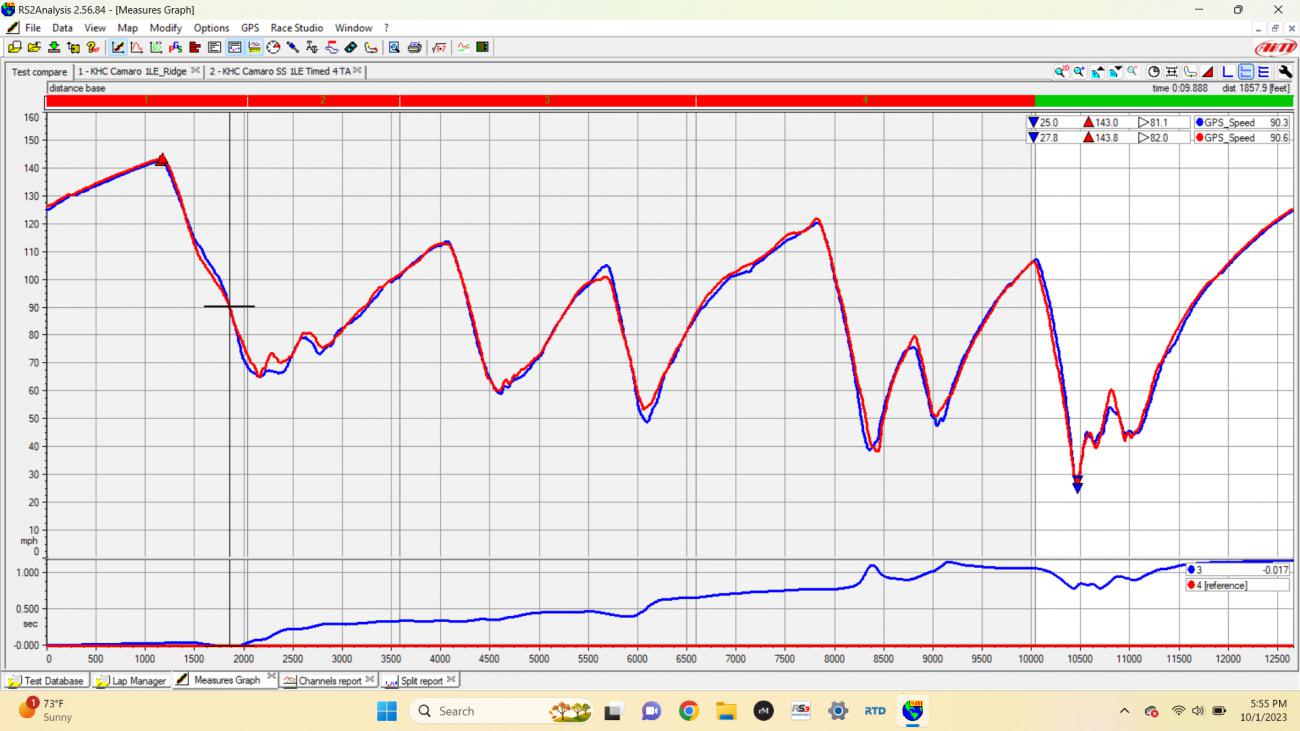The image size is (1300, 731).
Task: Click the blue minimum speed triangle marker
Action: (x=1077, y=487)
